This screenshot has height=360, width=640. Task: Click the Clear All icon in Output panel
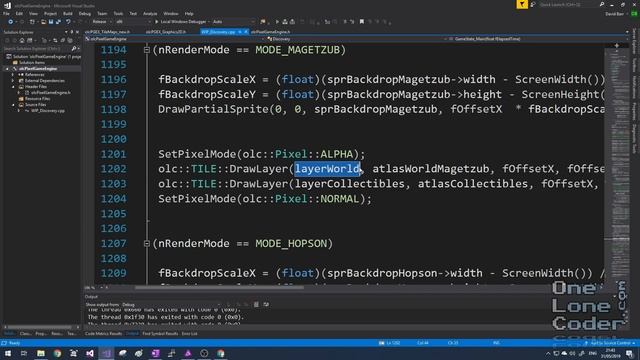coord(256,304)
